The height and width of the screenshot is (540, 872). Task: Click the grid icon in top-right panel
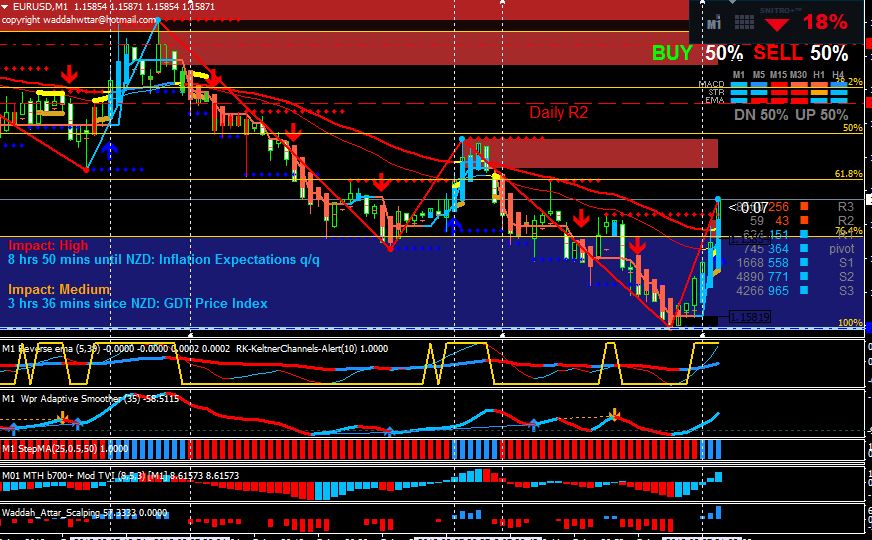[744, 22]
